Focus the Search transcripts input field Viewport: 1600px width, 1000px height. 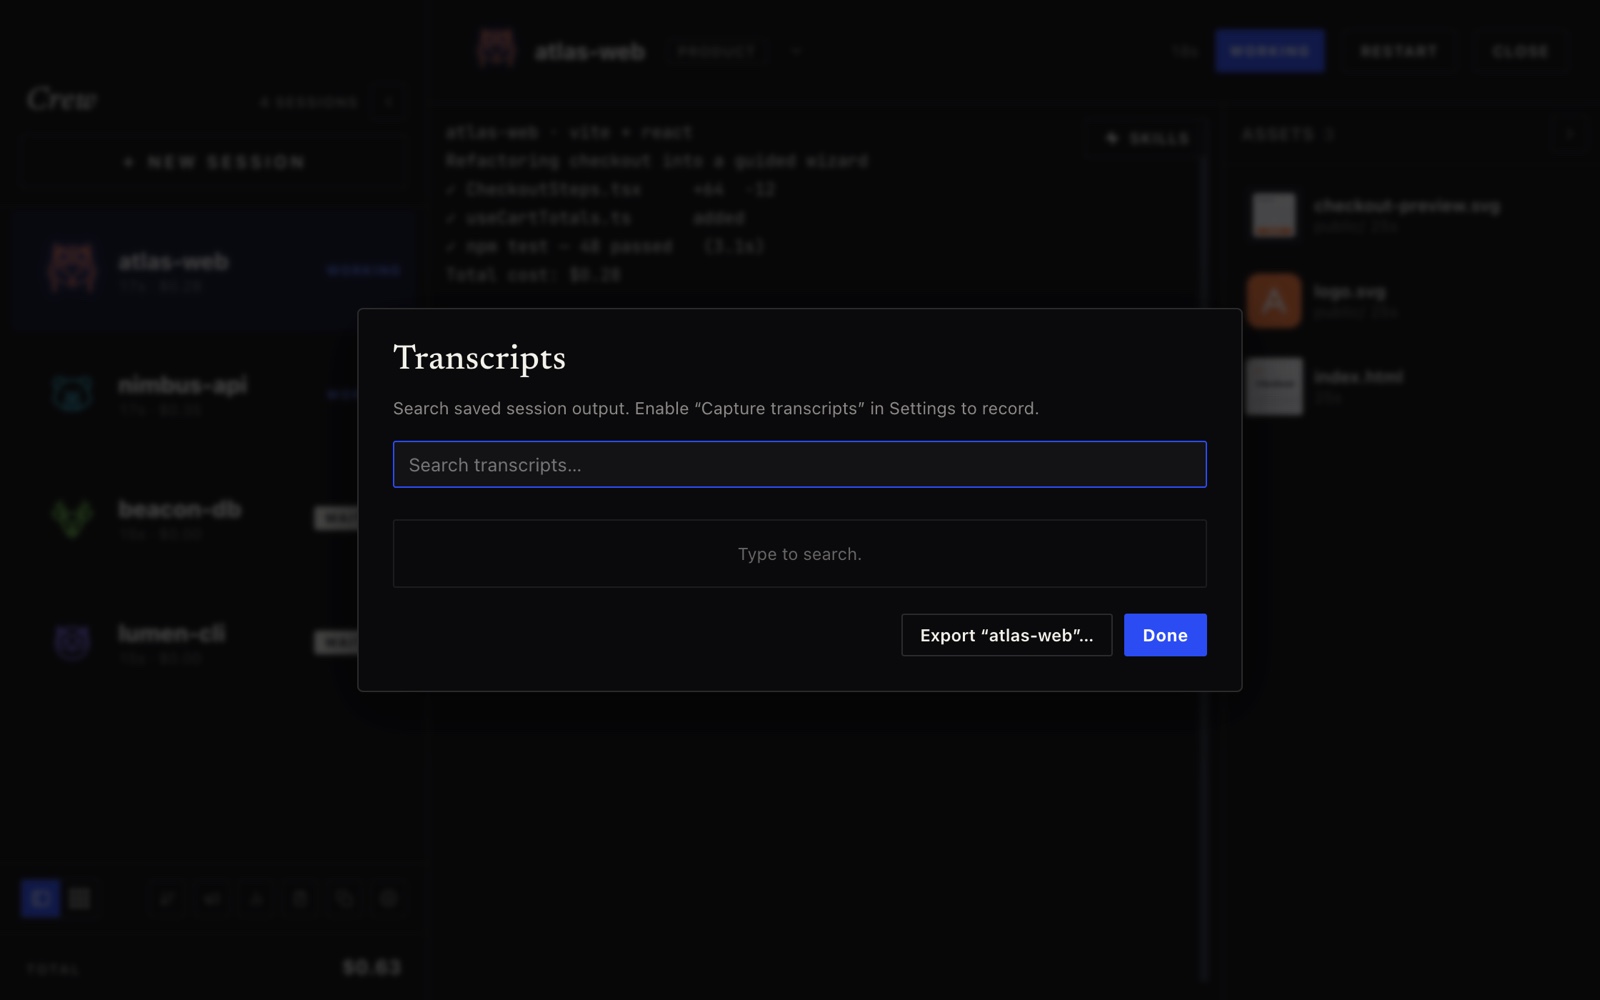pos(799,464)
